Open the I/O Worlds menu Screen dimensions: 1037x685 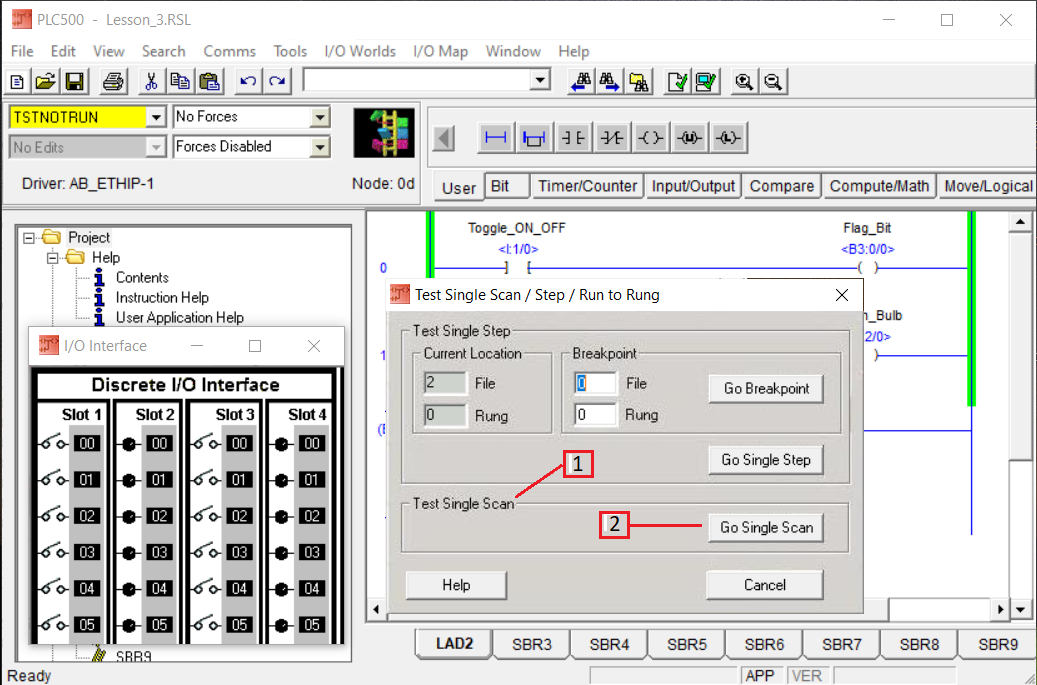click(360, 52)
